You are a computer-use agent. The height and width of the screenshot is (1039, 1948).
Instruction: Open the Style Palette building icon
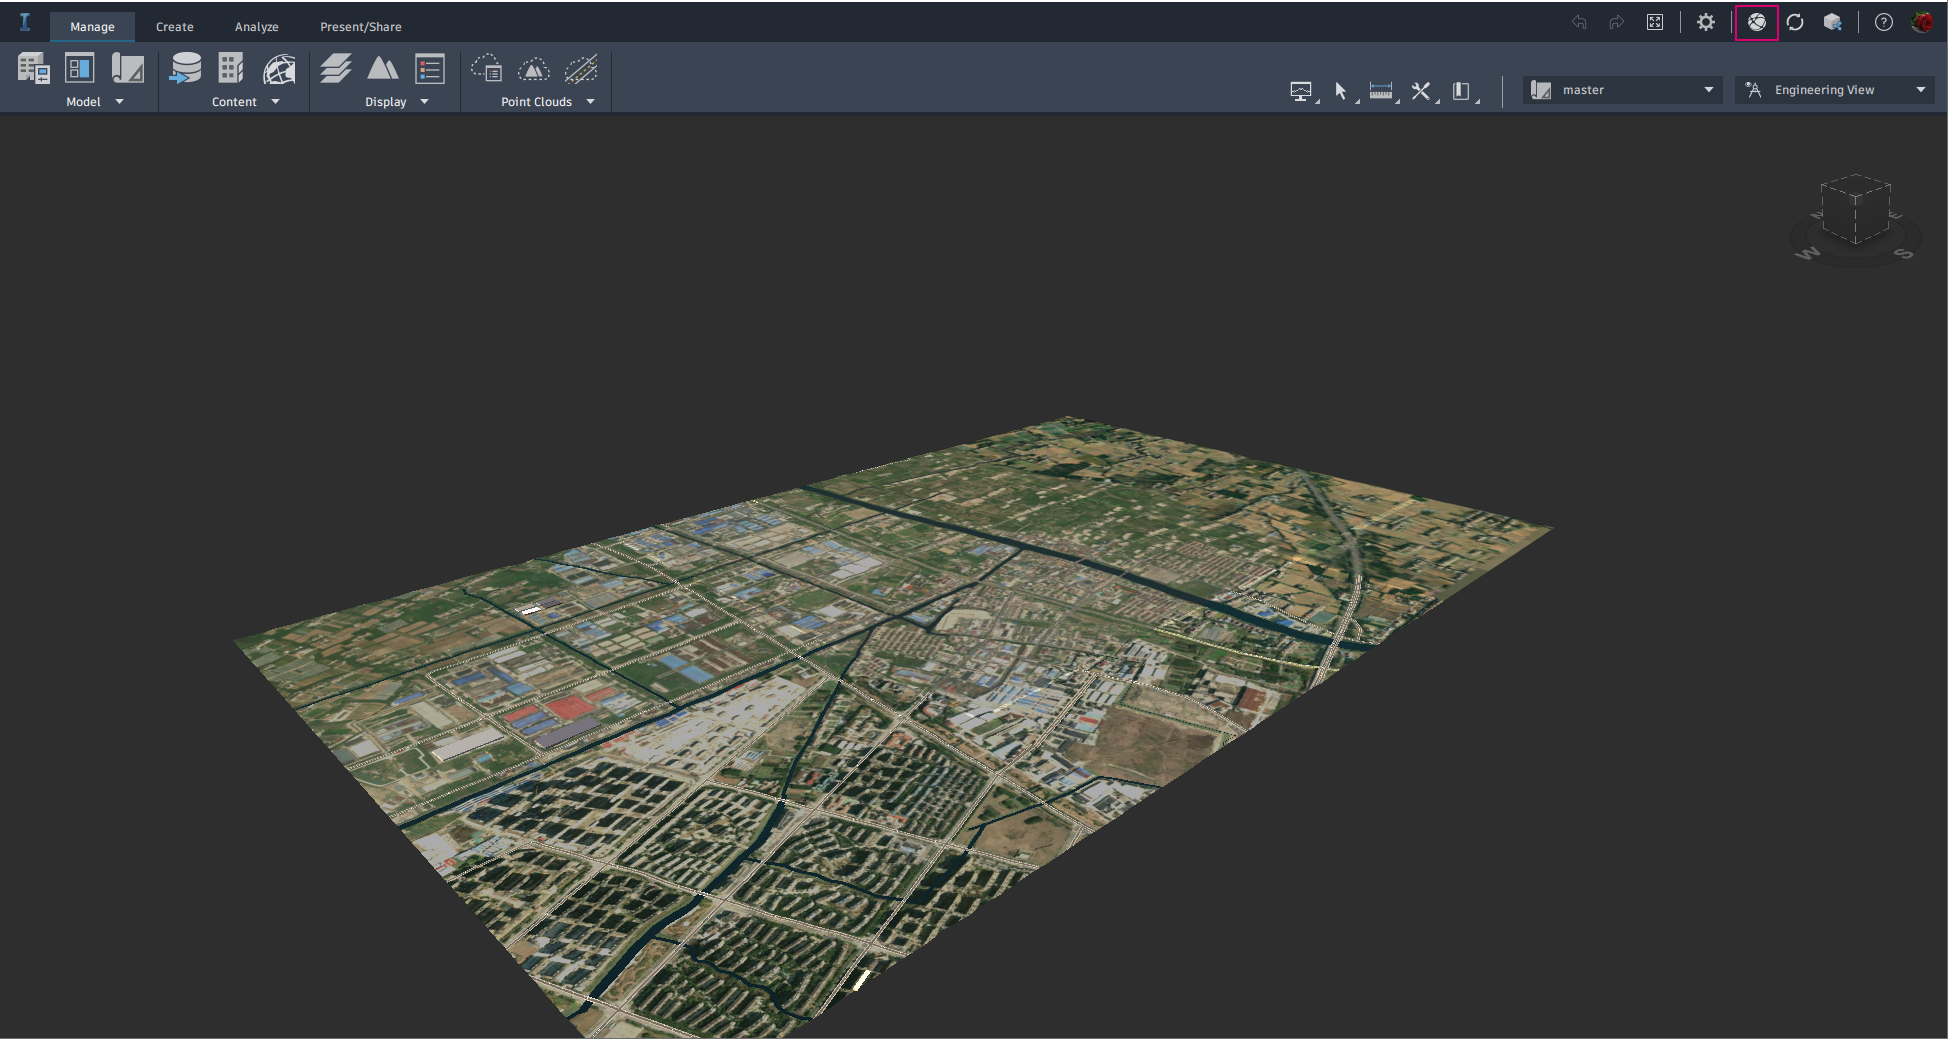pos(231,69)
